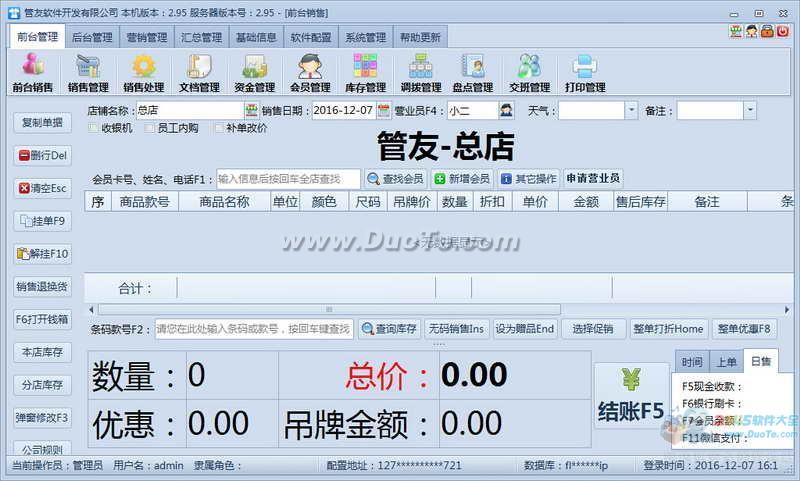Toggle the 补单改价 checkbox

pos(219,128)
